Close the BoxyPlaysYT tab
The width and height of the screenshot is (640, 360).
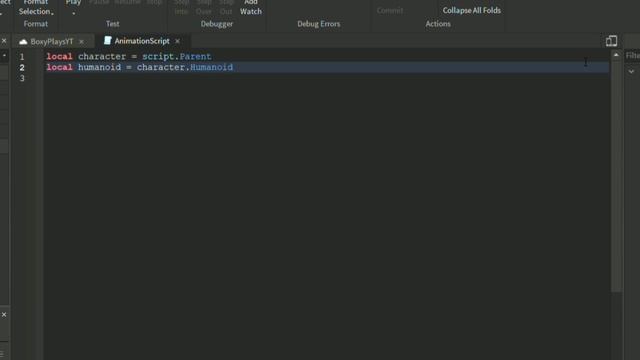[x=81, y=42]
